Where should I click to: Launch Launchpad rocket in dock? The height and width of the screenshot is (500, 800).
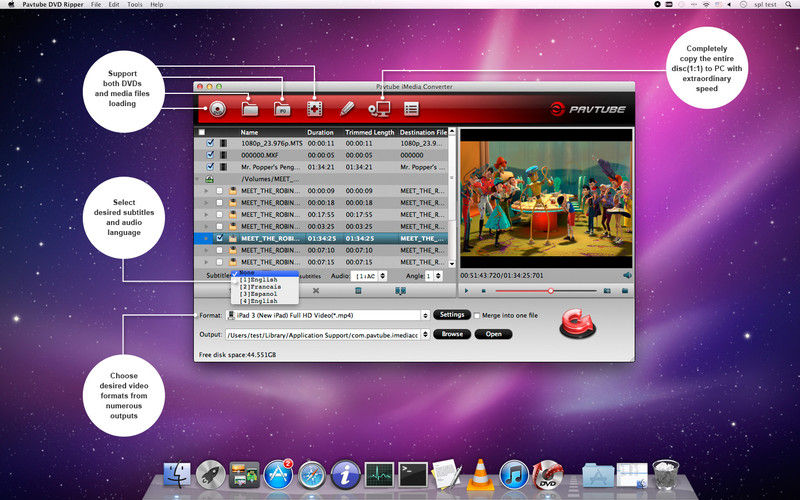point(210,474)
